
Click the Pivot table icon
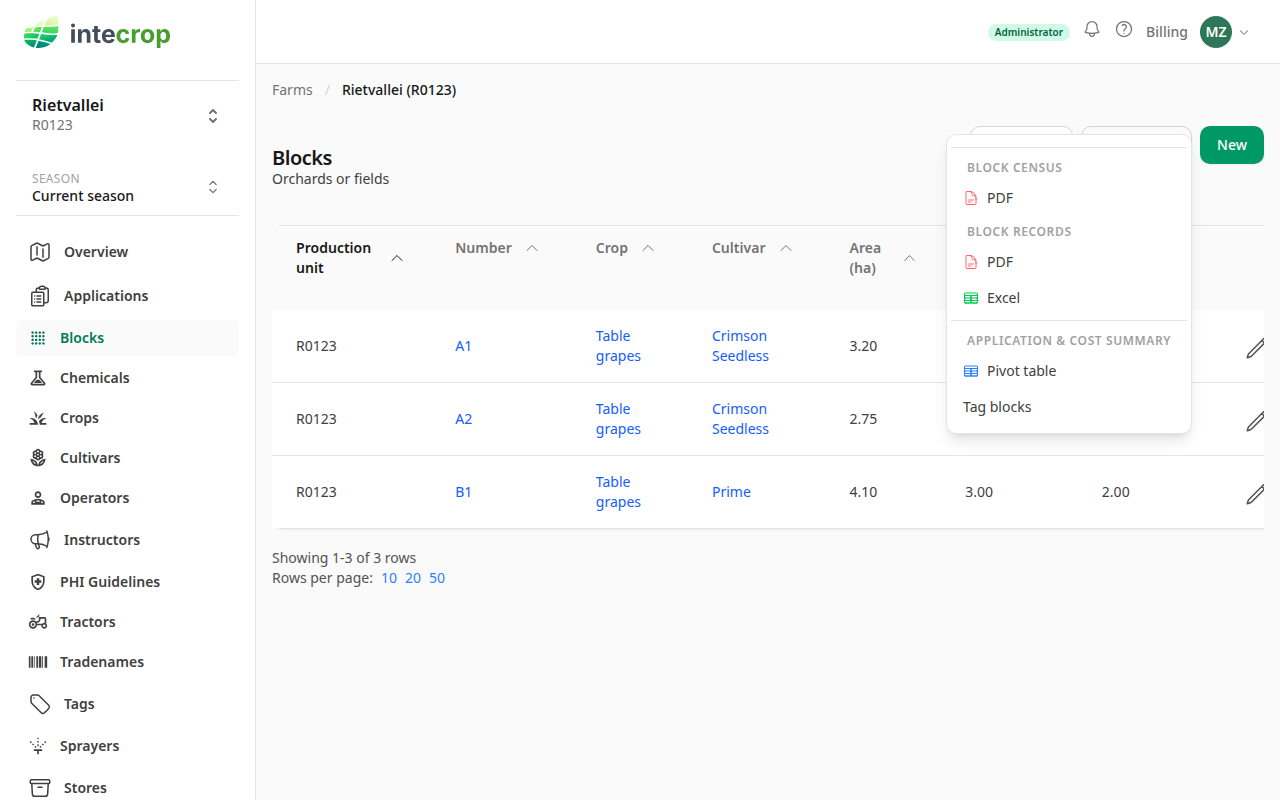(970, 371)
